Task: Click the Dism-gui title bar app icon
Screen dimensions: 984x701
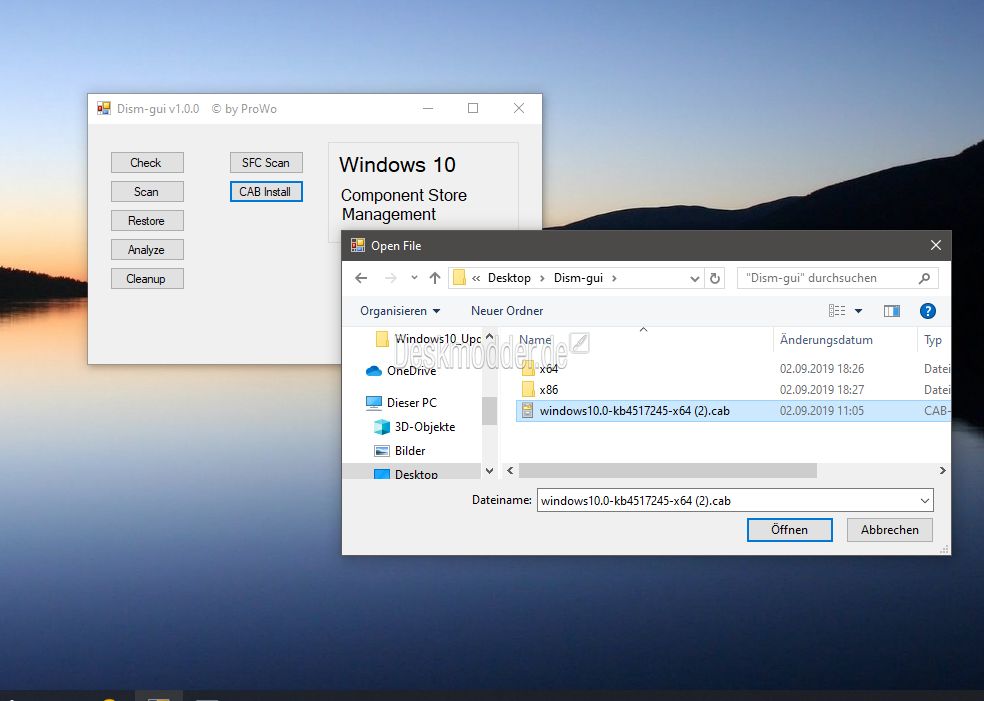Action: tap(104, 109)
